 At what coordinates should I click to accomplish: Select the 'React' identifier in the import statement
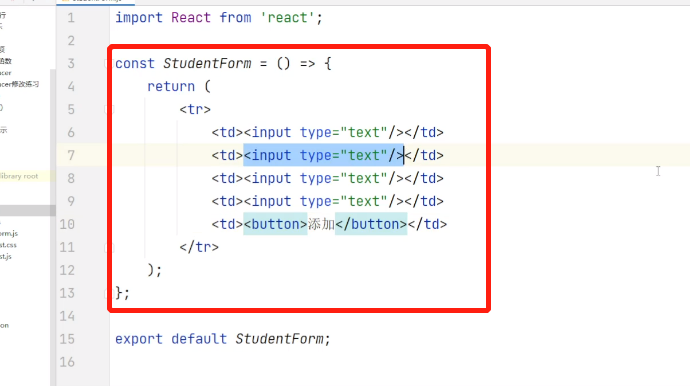(191, 18)
